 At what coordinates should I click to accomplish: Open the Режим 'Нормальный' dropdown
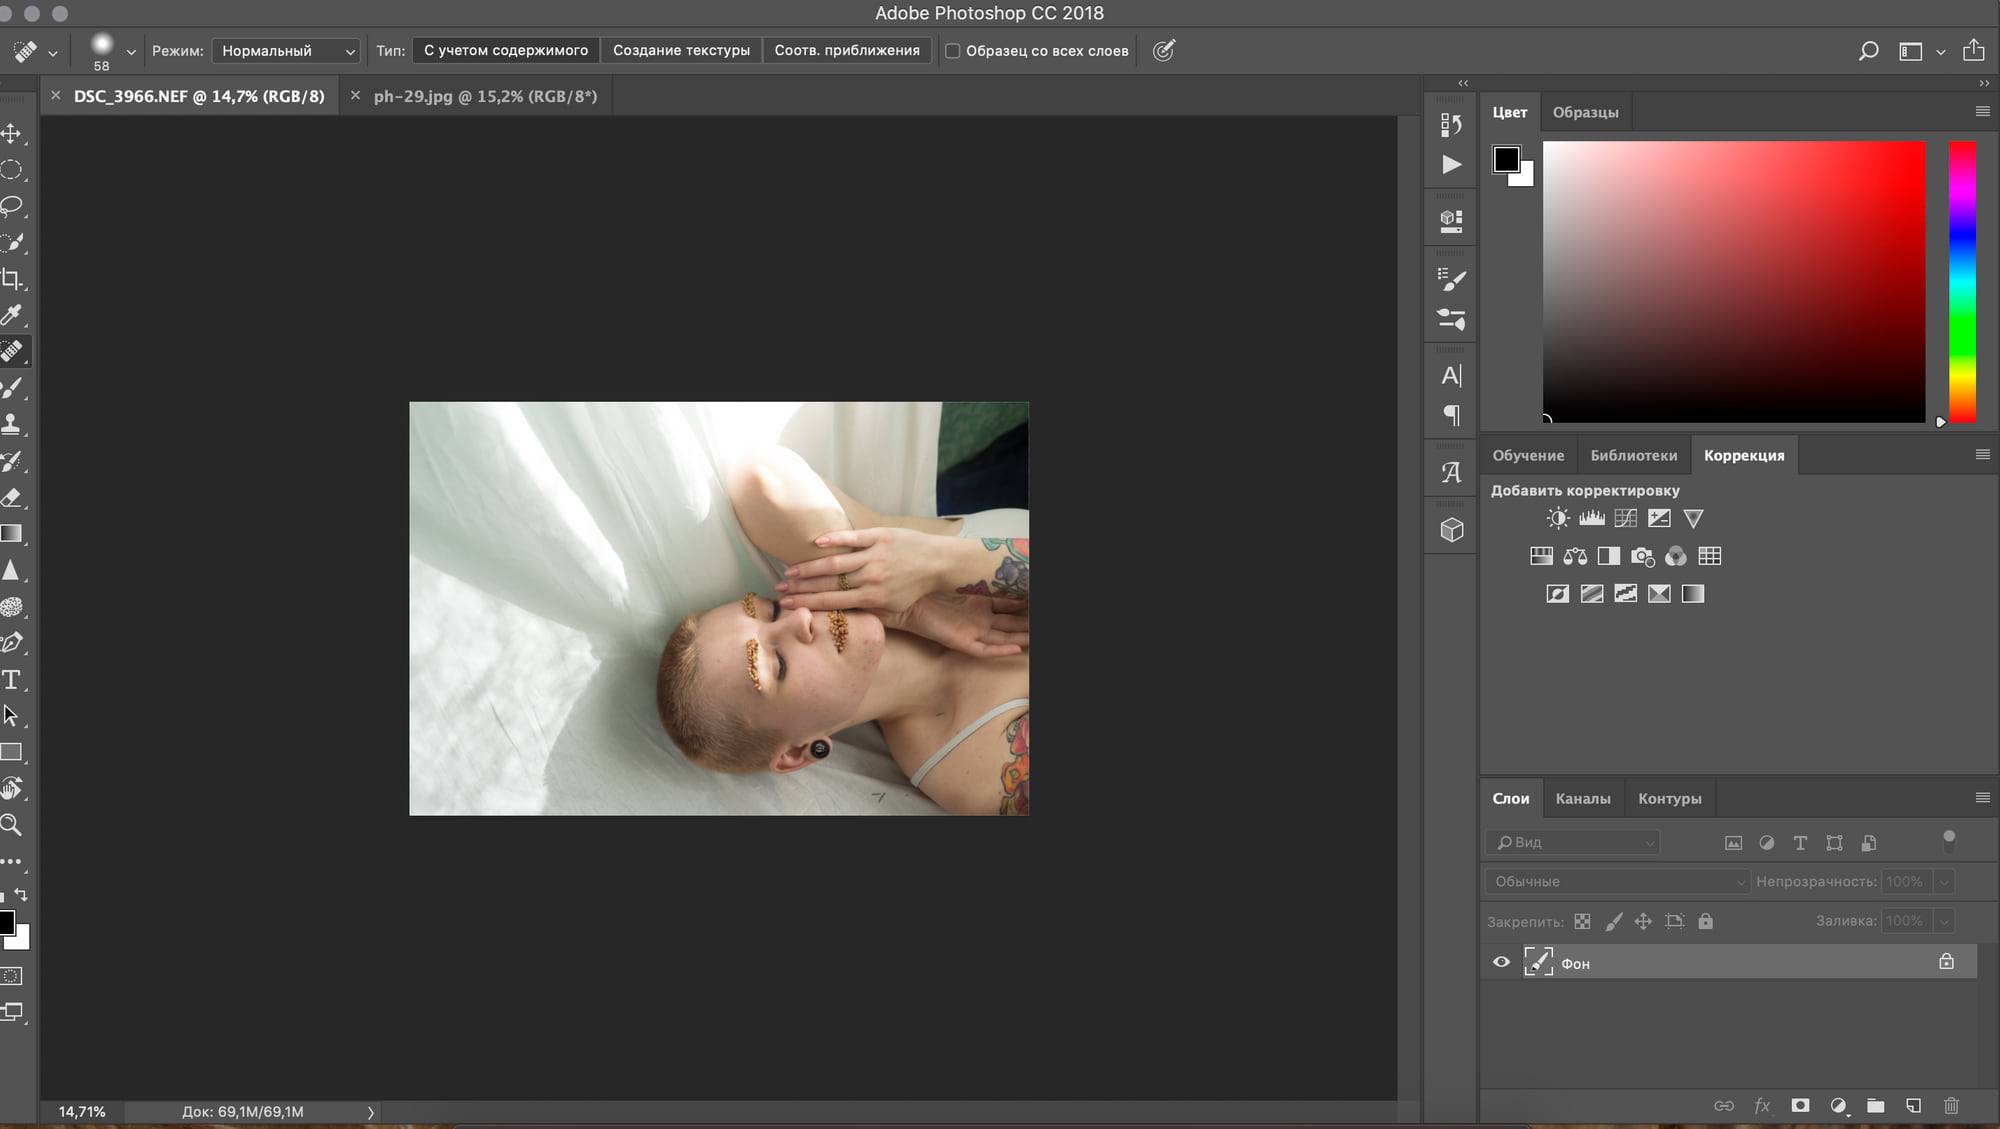286,51
